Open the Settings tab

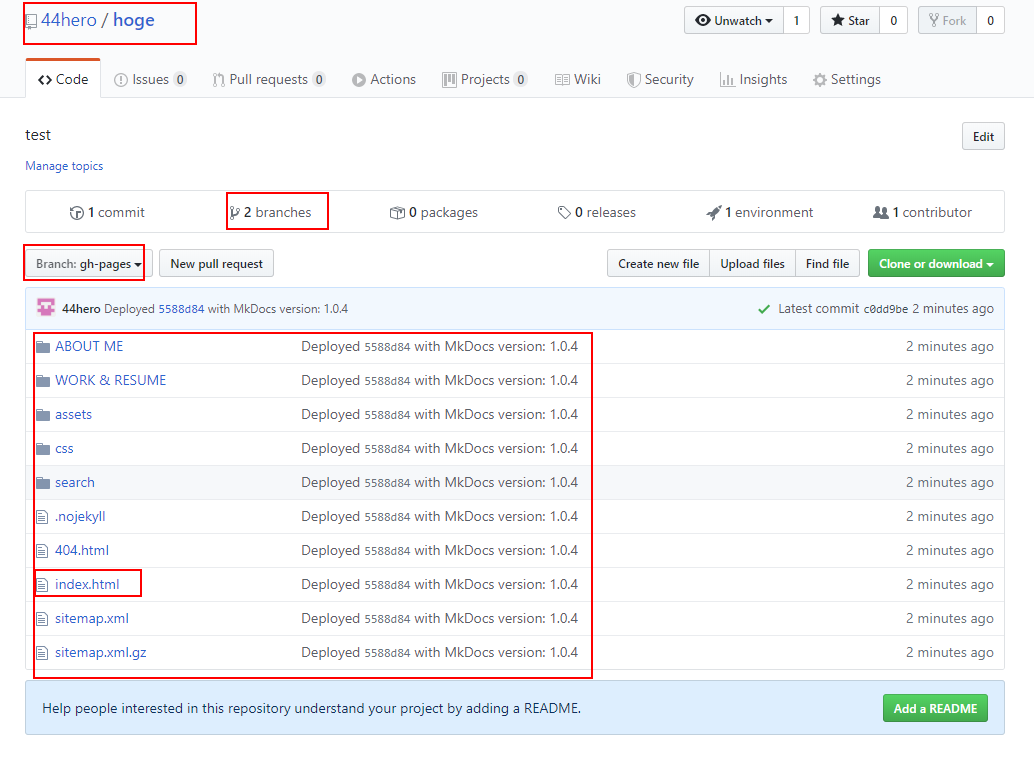847,79
